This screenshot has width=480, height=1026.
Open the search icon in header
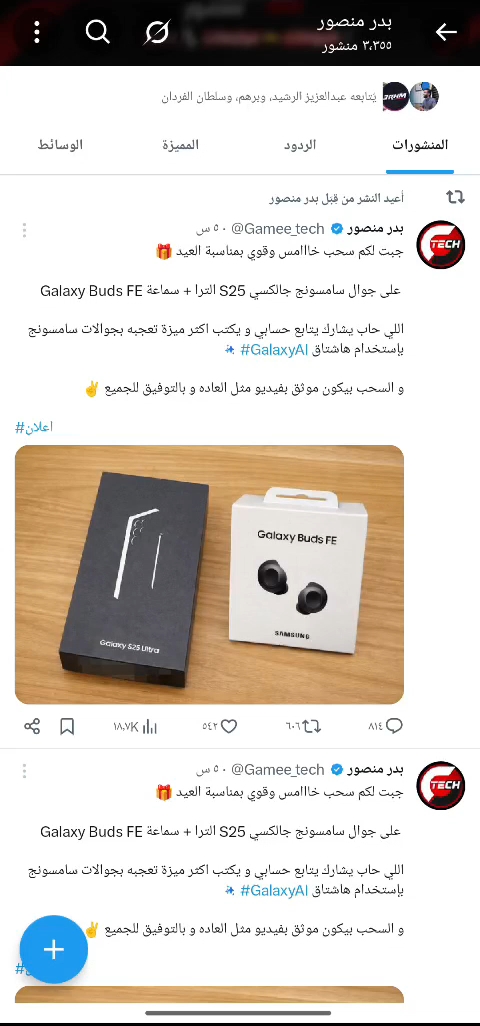(97, 31)
